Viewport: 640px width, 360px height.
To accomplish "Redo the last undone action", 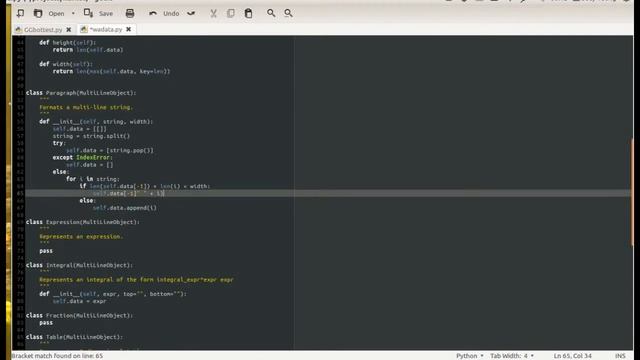I will [x=191, y=13].
